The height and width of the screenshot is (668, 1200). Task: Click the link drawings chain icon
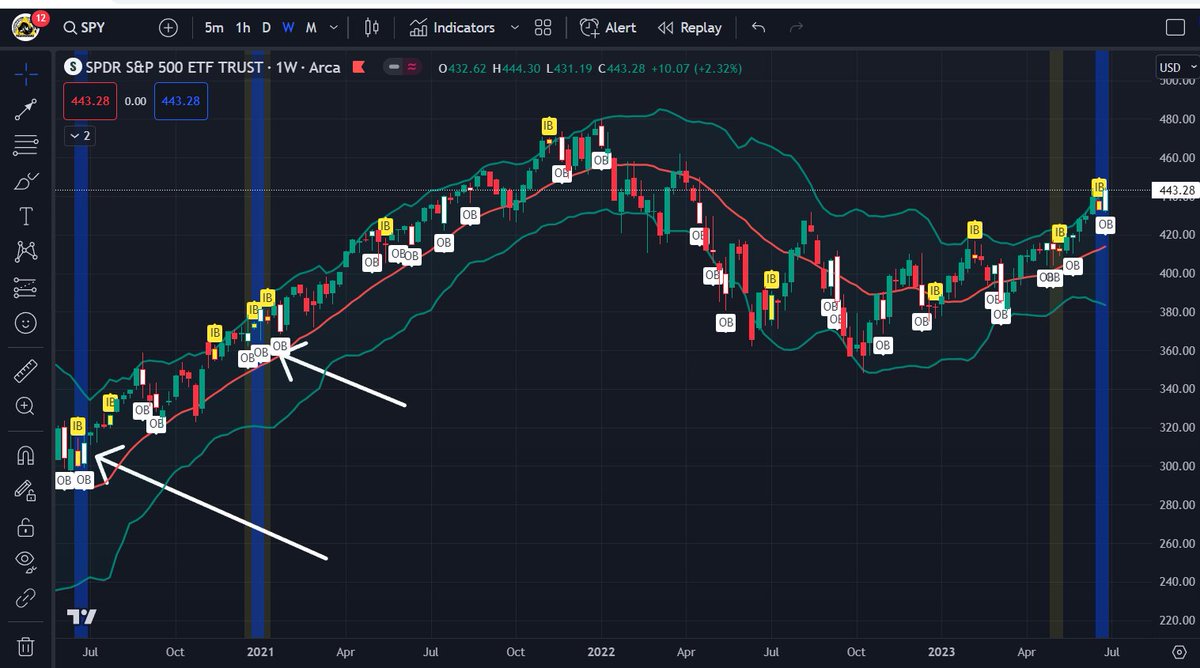(26, 598)
